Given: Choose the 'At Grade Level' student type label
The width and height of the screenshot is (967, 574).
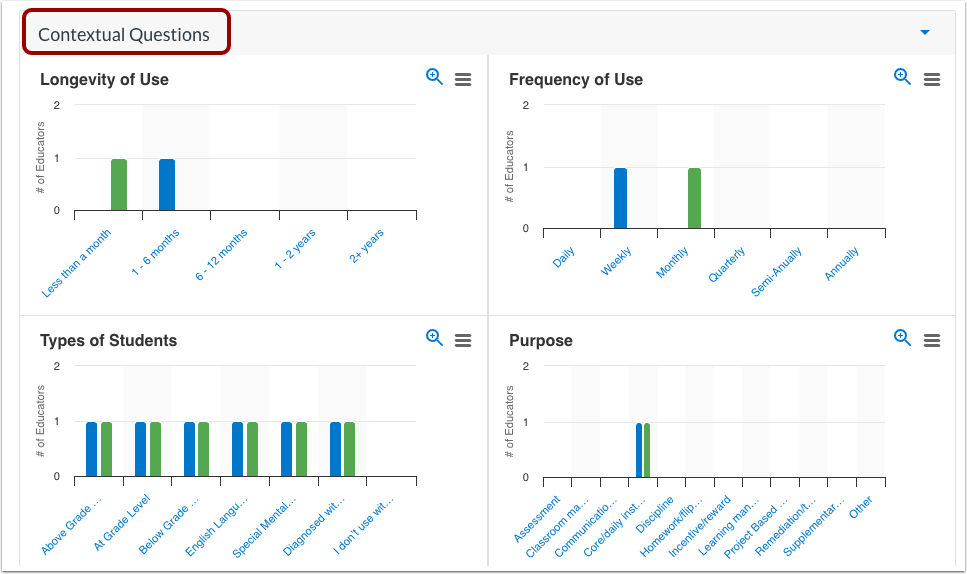Looking at the screenshot, I should pyautogui.click(x=121, y=522).
